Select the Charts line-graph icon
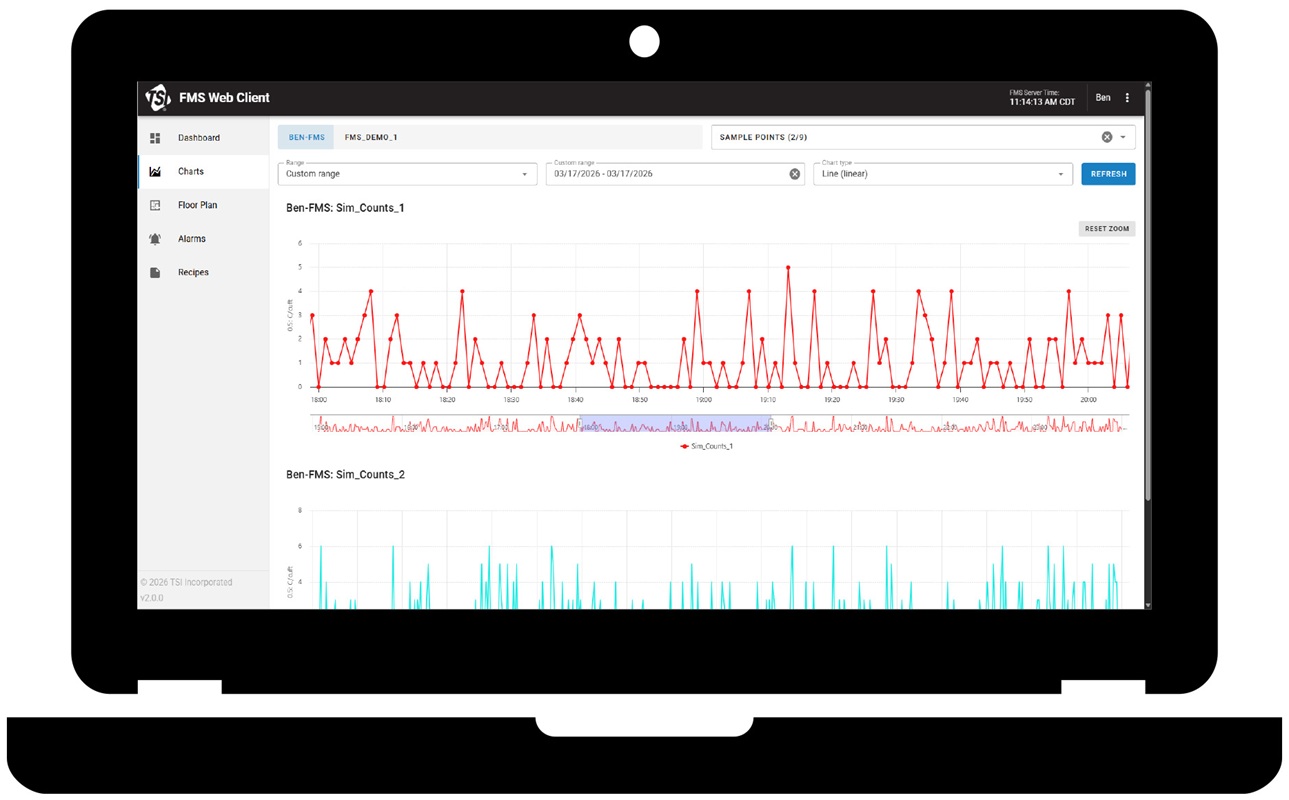 coord(155,172)
